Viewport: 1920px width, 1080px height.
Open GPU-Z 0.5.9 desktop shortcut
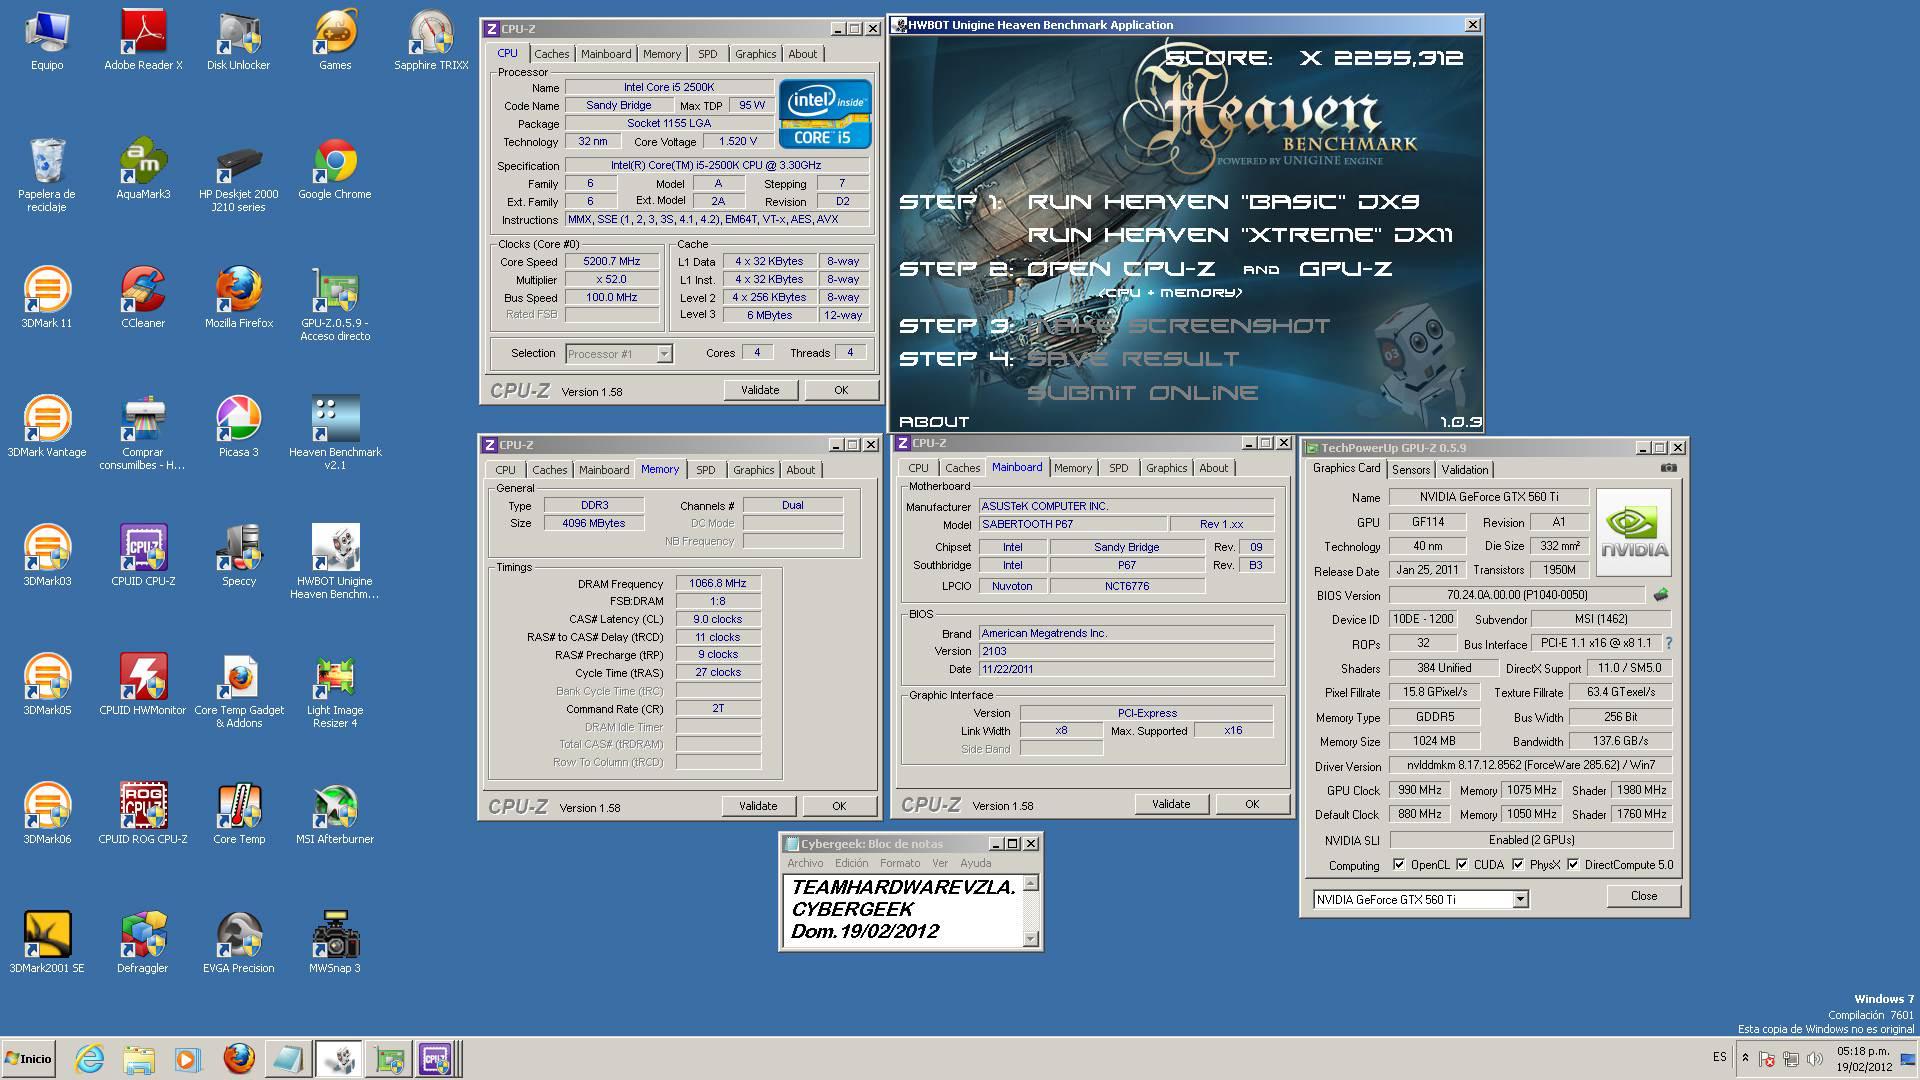335,304
